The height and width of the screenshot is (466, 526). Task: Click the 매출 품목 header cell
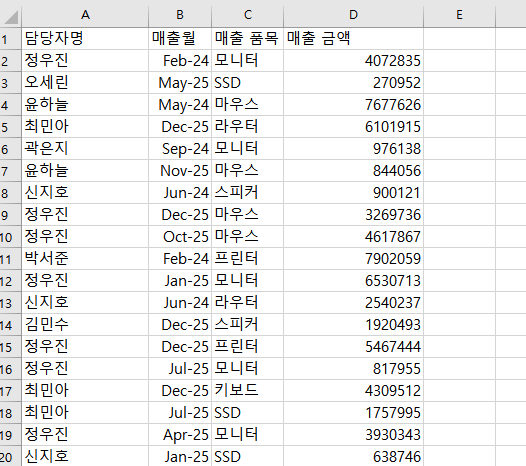tap(248, 39)
